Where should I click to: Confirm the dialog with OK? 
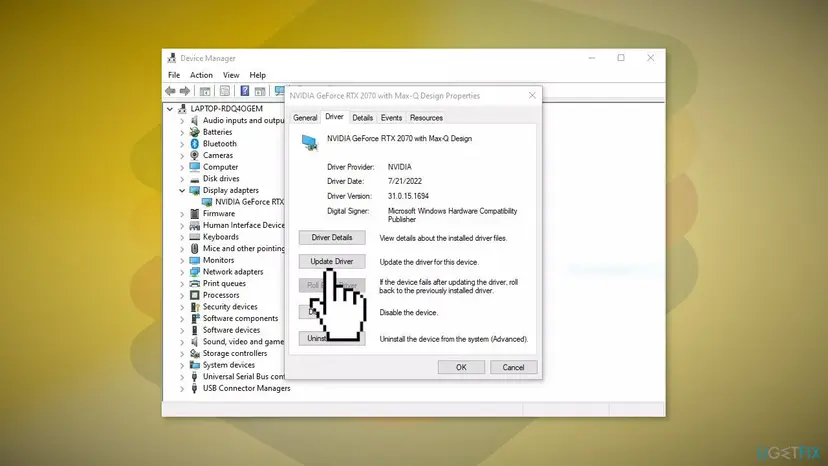coord(461,367)
